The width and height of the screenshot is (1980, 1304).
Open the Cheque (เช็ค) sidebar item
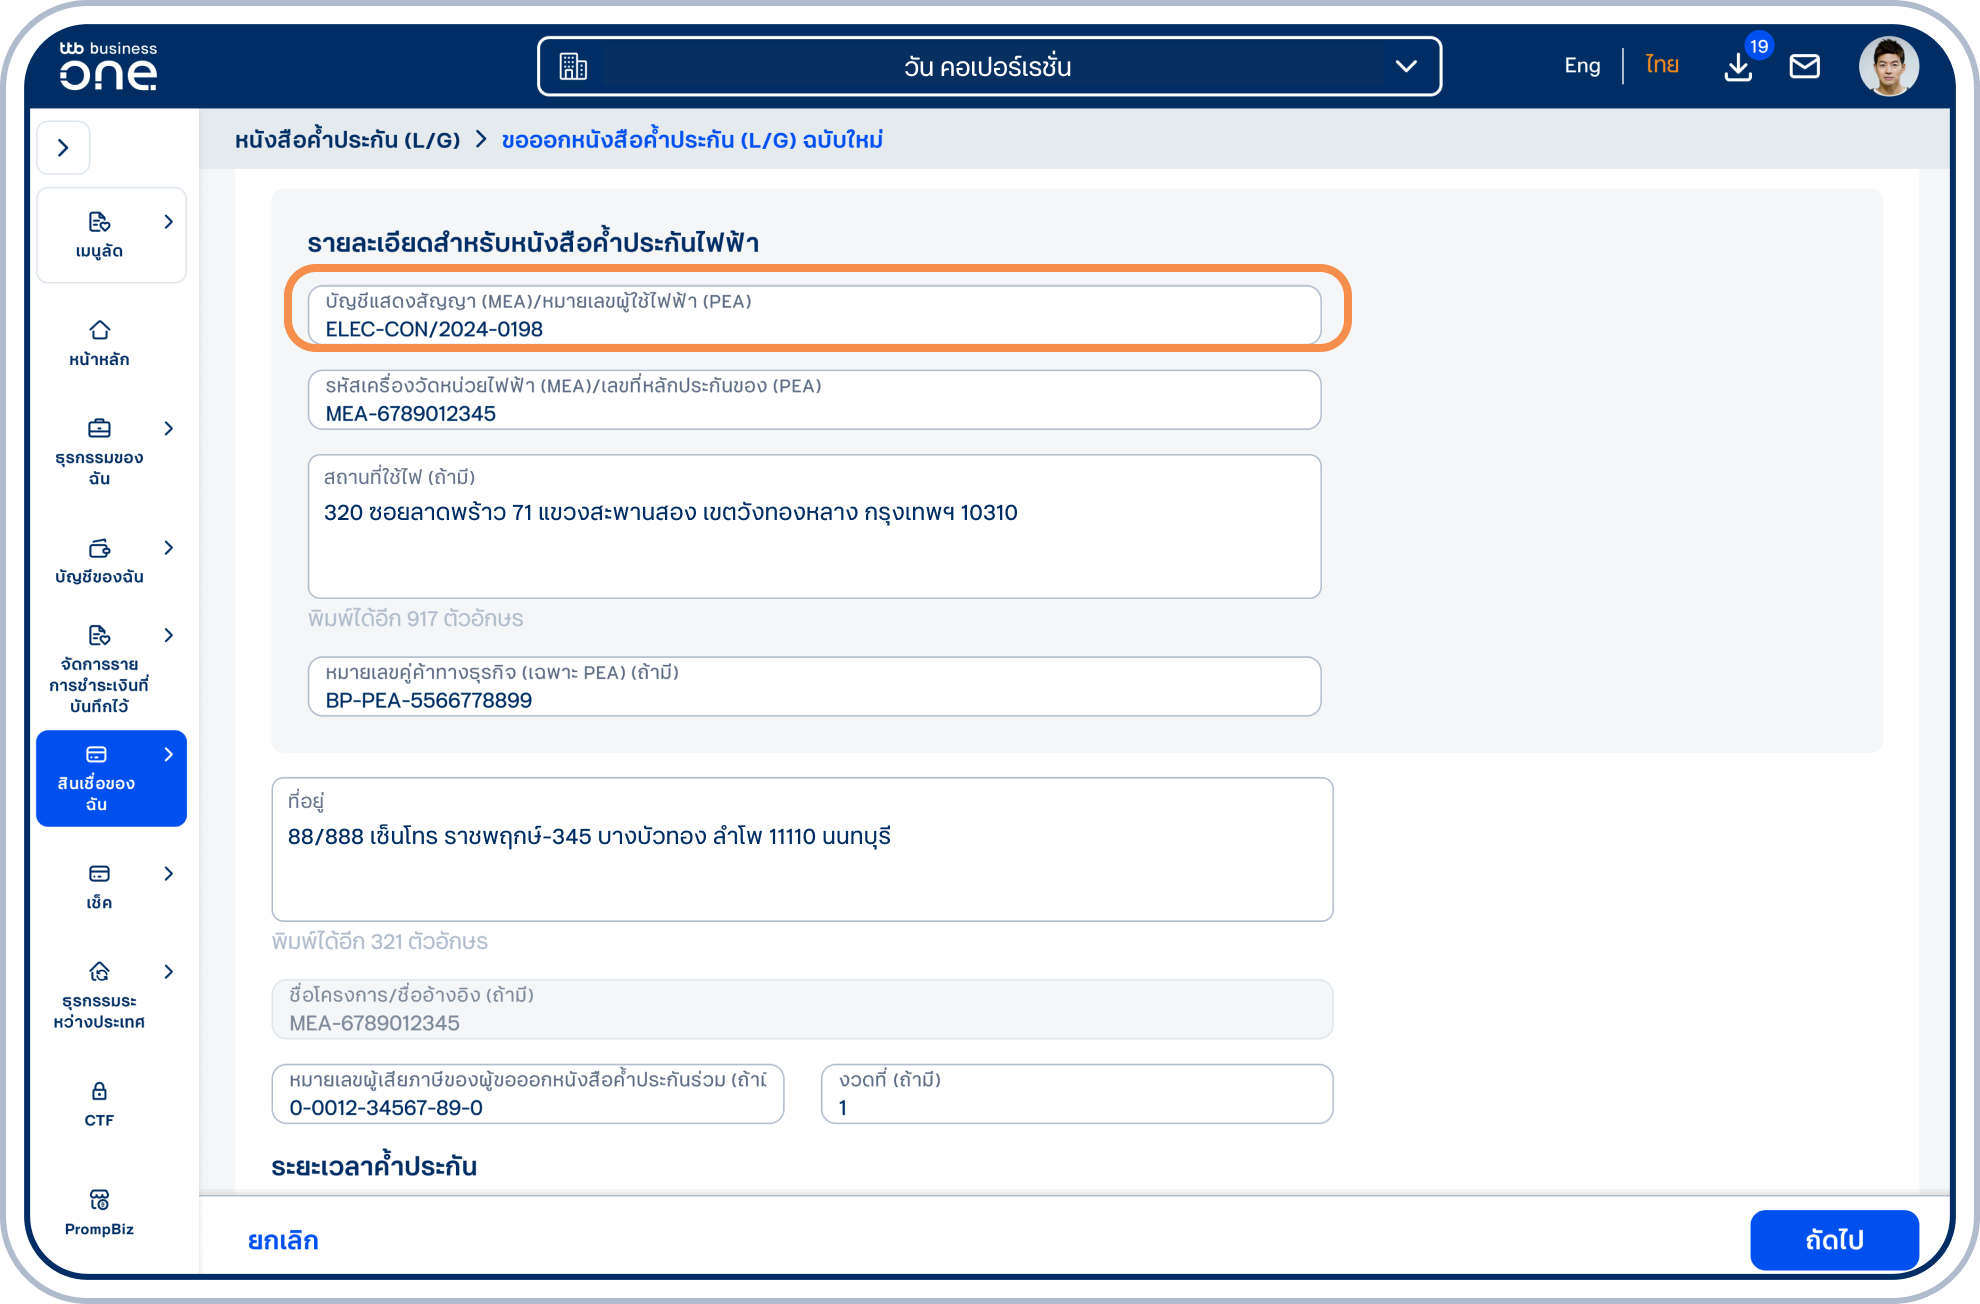(x=99, y=886)
